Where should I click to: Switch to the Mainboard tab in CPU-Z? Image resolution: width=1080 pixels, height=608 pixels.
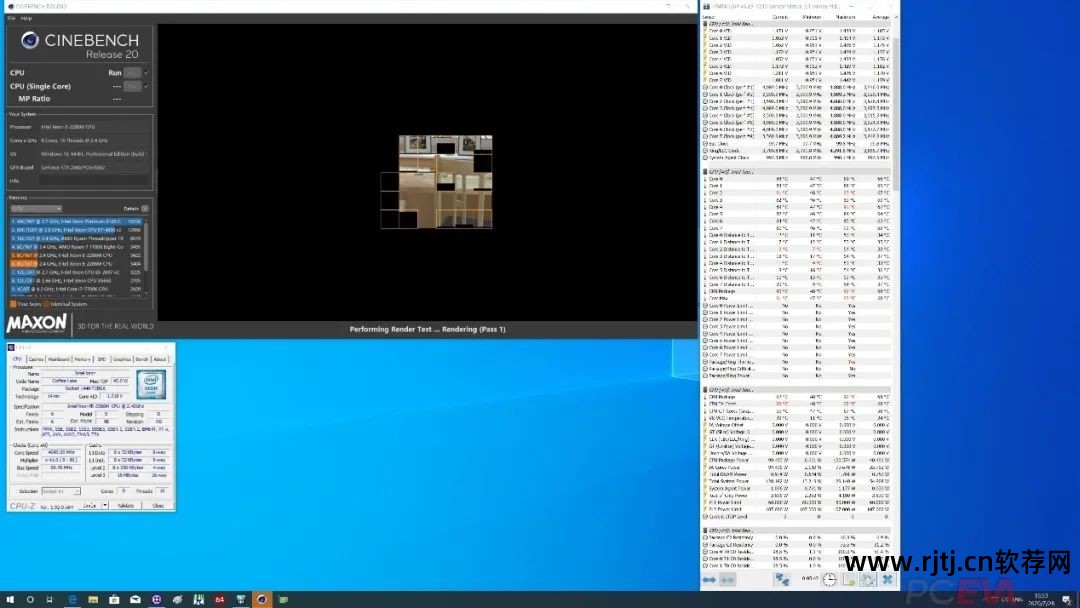pyautogui.click(x=59, y=359)
